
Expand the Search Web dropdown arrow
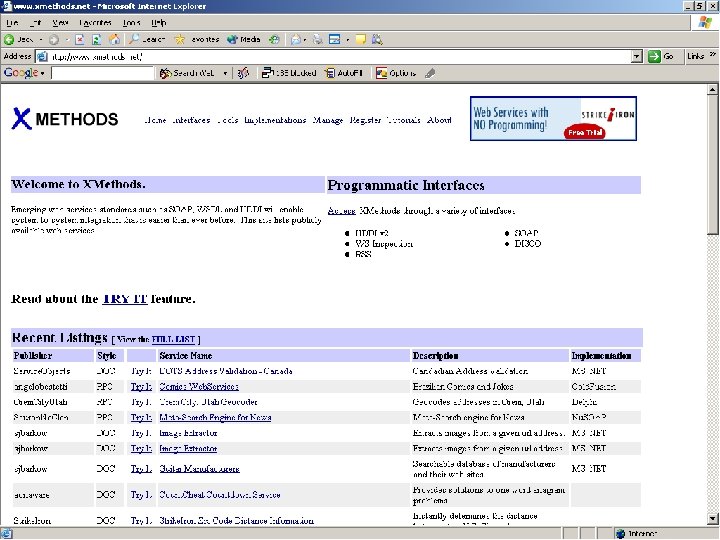pos(225,73)
